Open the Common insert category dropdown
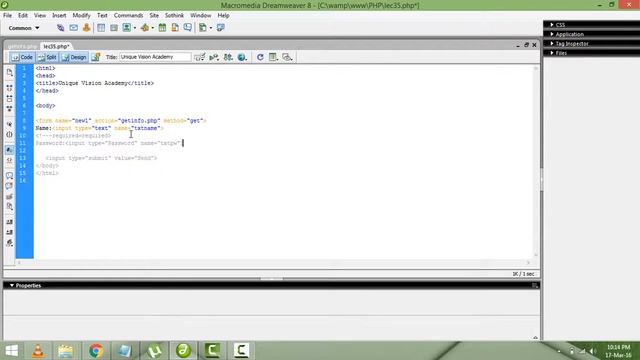This screenshot has height=360, width=640. tap(24, 28)
